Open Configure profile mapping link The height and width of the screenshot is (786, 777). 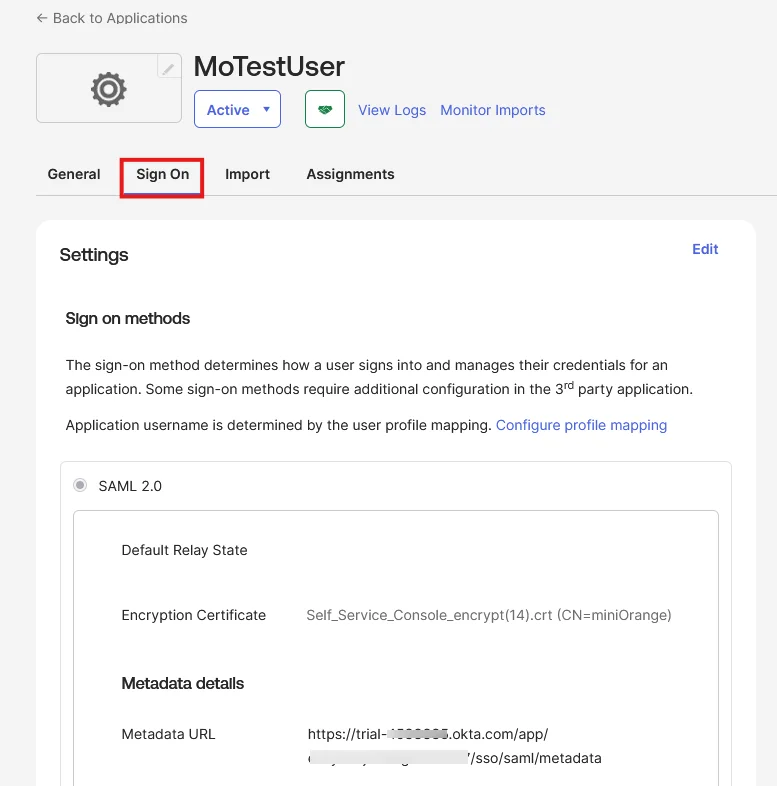click(x=581, y=425)
